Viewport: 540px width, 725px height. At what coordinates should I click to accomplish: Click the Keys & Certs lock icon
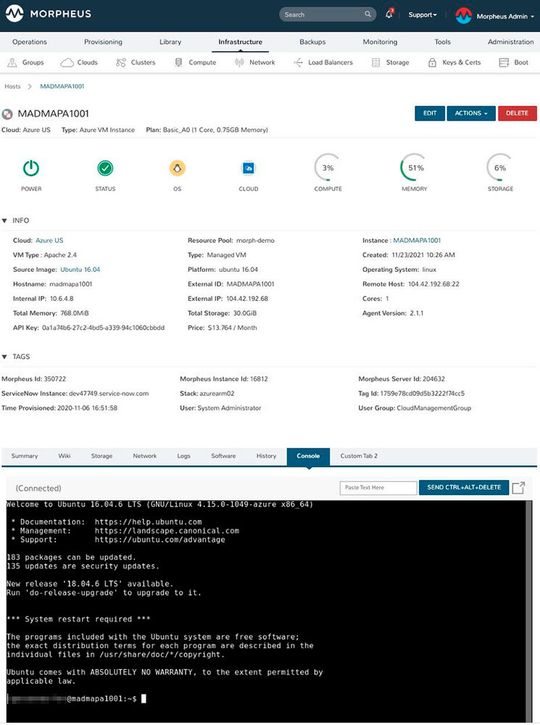tap(432, 62)
